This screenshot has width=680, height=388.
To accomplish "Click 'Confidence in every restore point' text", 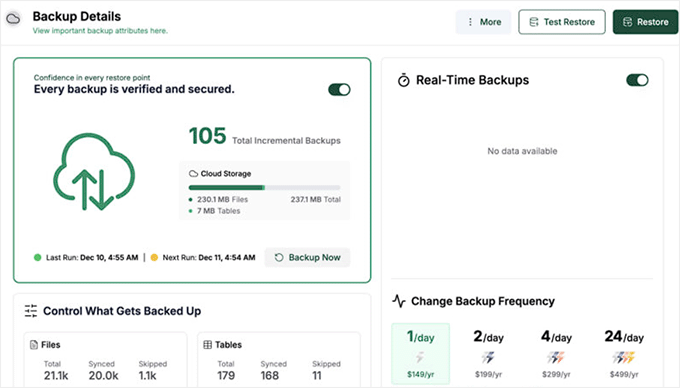I will (92, 78).
